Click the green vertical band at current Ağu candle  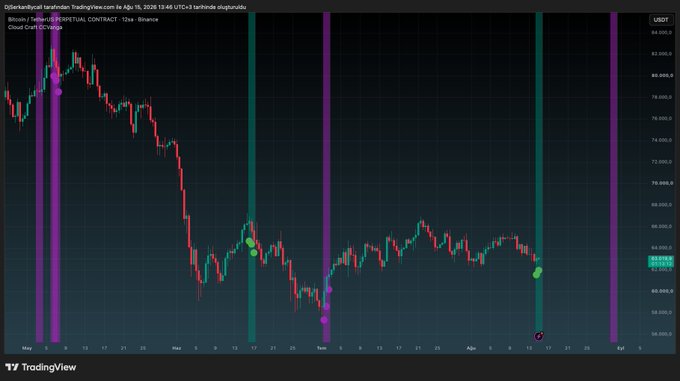(539, 177)
